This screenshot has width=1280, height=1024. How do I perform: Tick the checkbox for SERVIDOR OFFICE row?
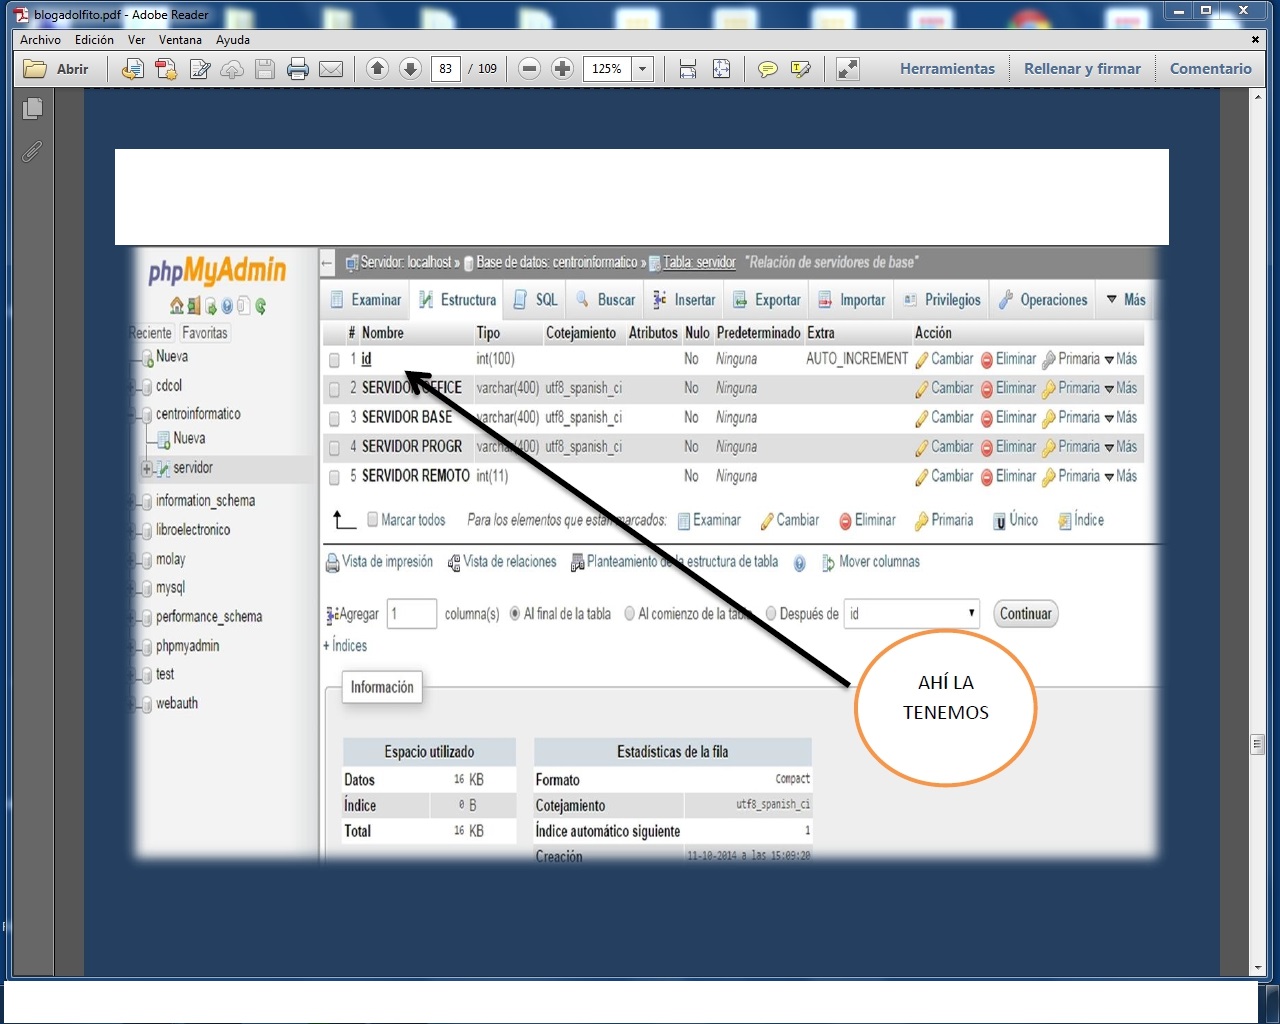[x=335, y=389]
